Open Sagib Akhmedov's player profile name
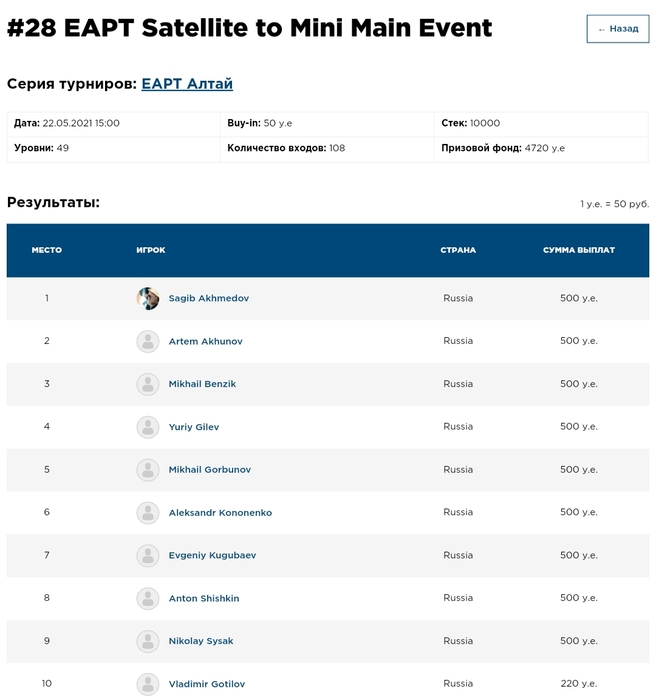This screenshot has height=700, width=656. click(x=208, y=299)
